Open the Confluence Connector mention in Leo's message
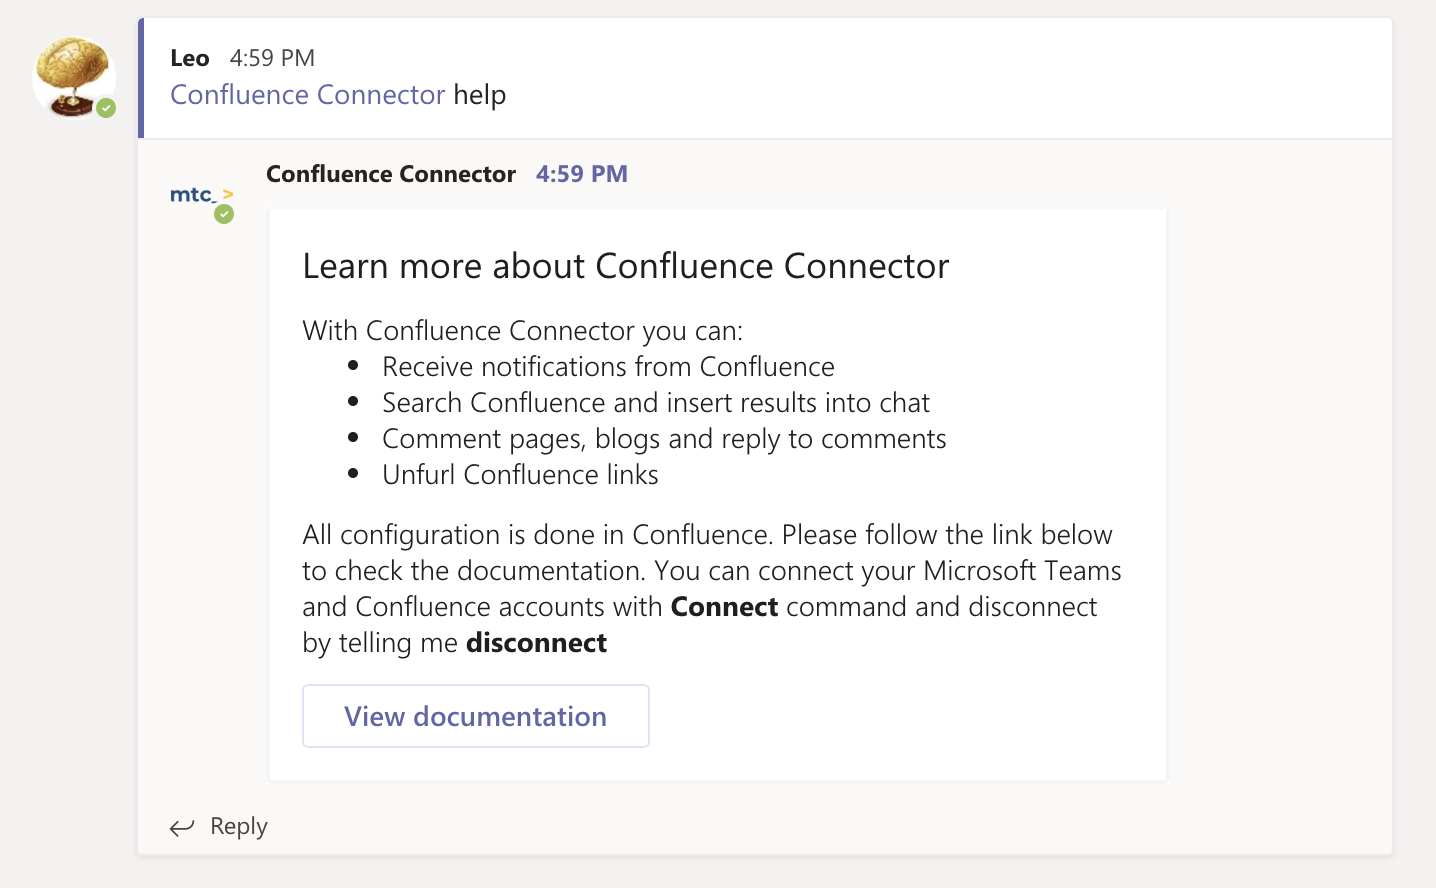Image resolution: width=1436 pixels, height=888 pixels. coord(307,95)
